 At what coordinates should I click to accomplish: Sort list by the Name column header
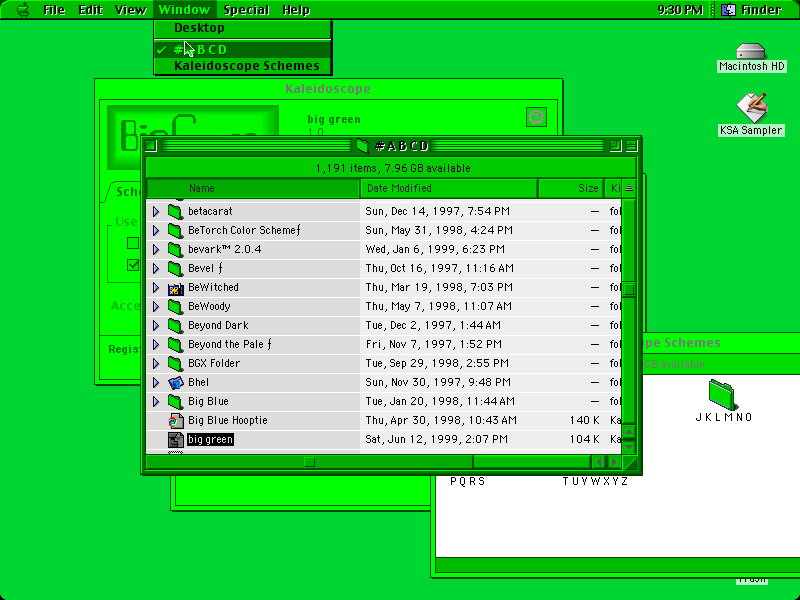[253, 188]
